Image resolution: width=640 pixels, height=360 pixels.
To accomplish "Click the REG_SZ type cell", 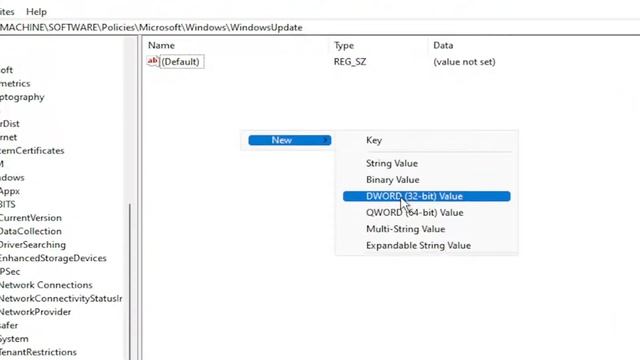I will (x=350, y=62).
